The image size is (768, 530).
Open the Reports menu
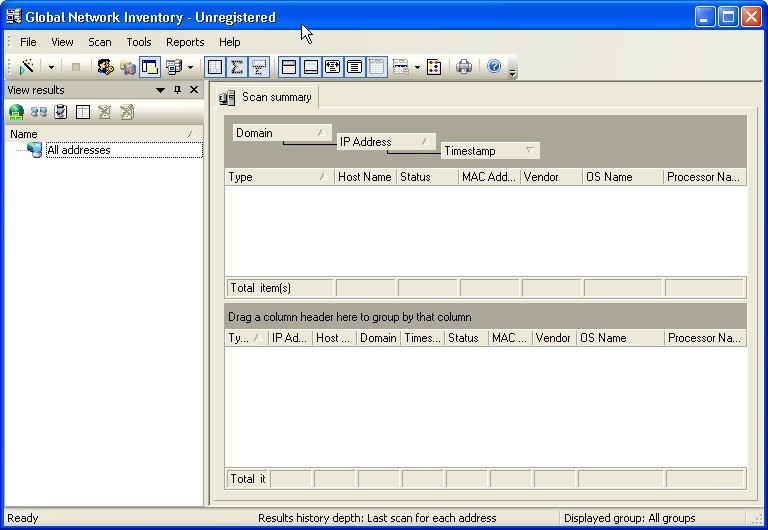185,42
